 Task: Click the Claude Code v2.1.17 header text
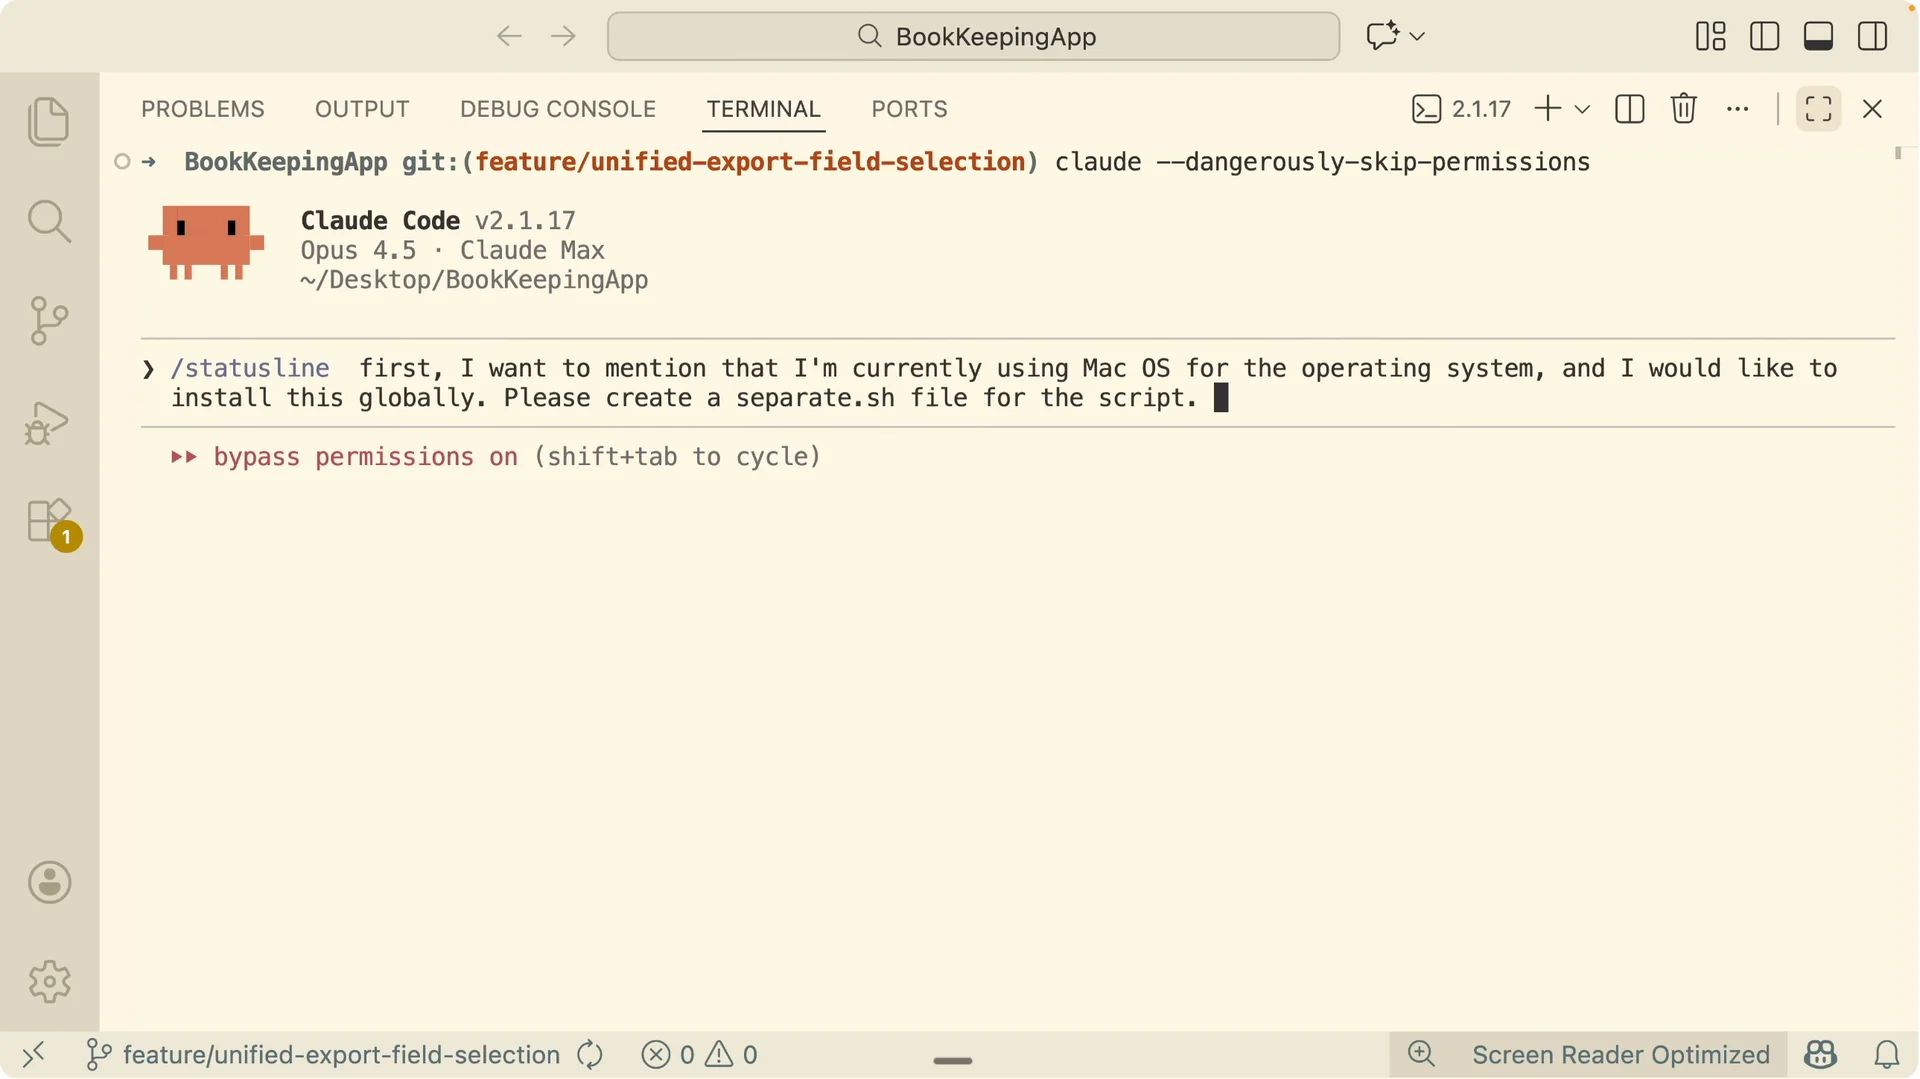438,221
